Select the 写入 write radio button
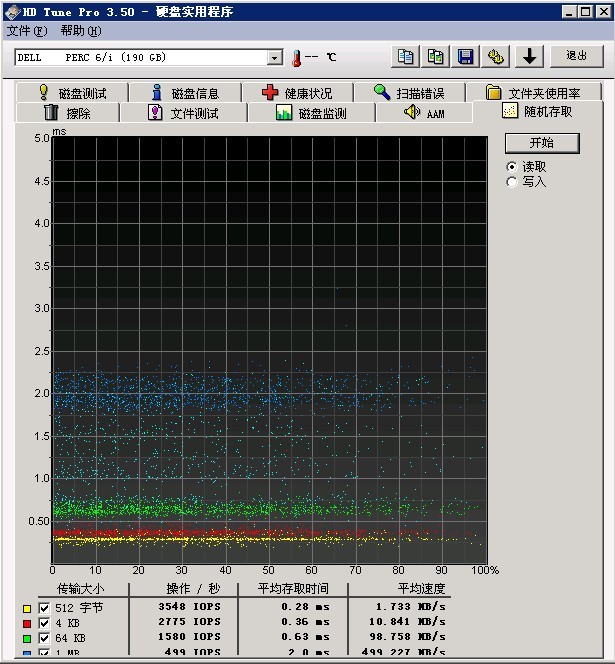The height and width of the screenshot is (664, 615). 512,182
